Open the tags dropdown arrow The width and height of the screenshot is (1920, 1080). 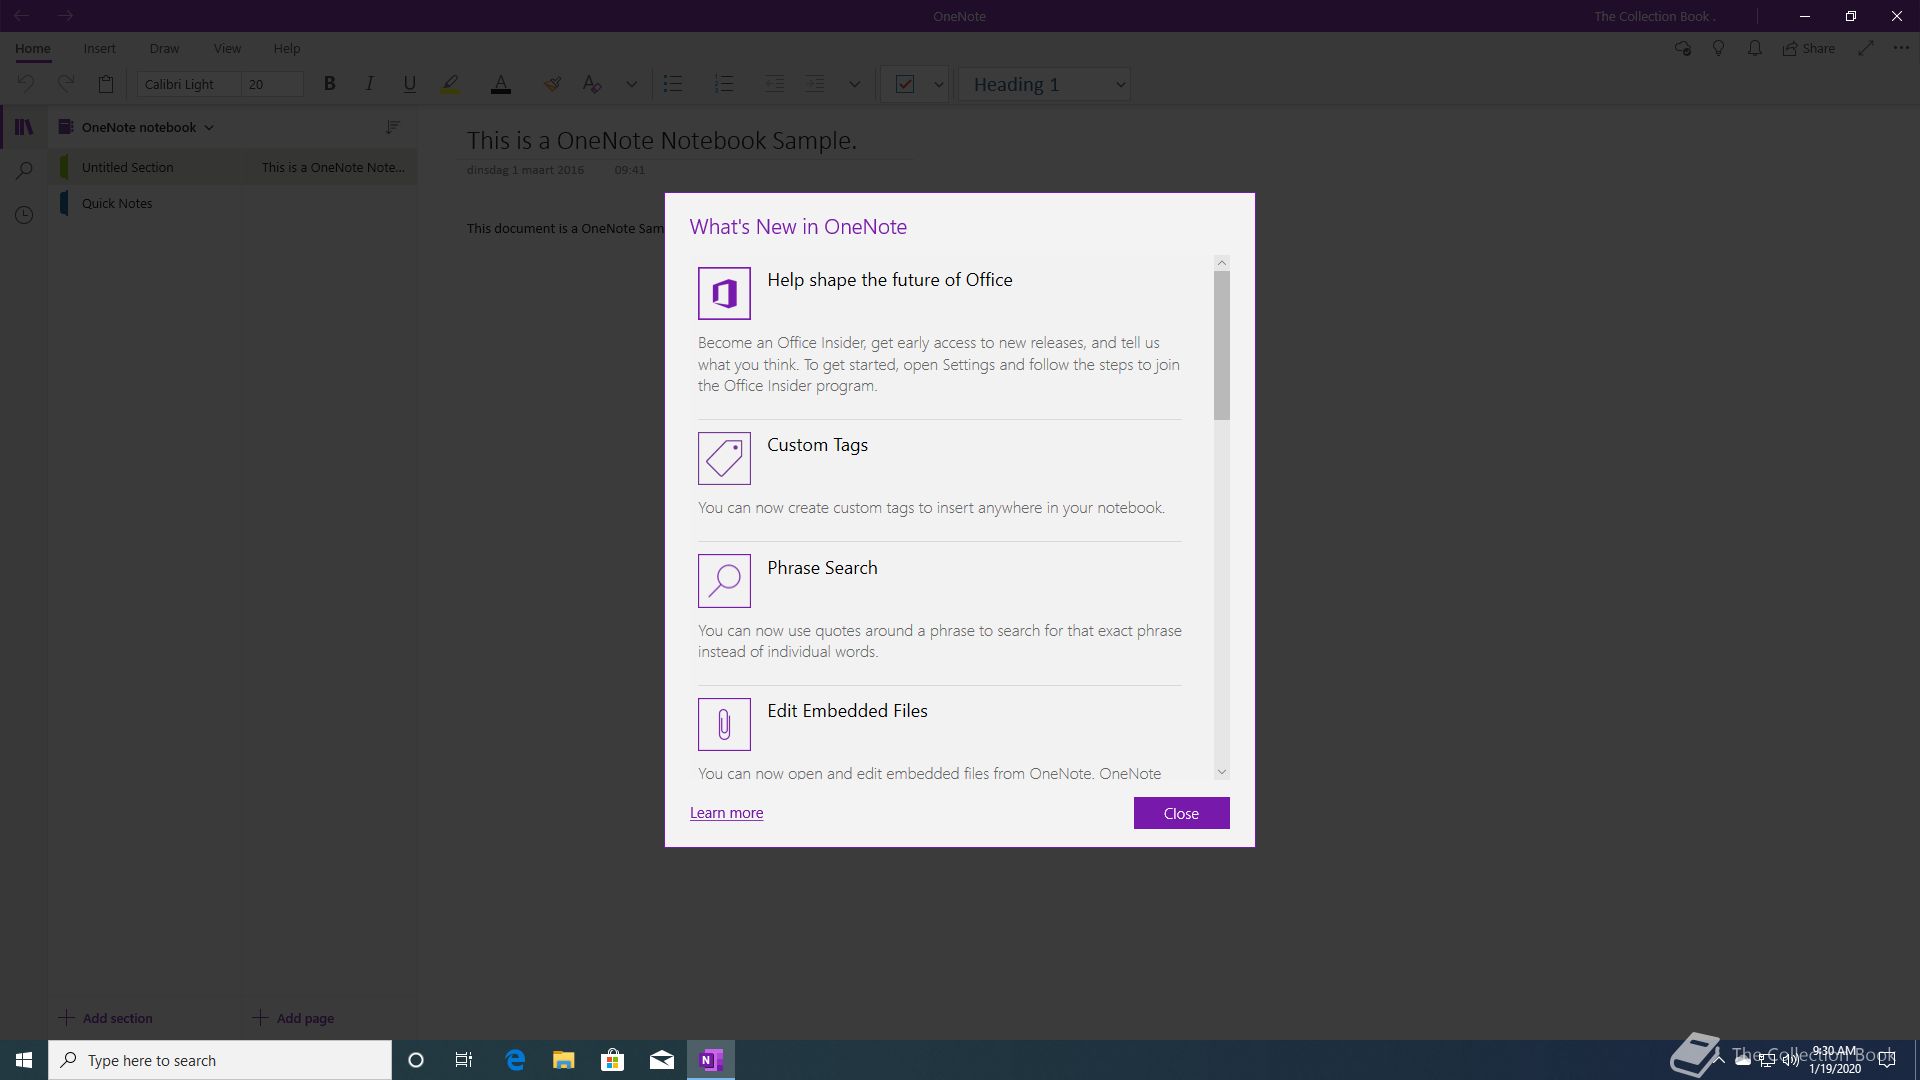pyautogui.click(x=938, y=84)
